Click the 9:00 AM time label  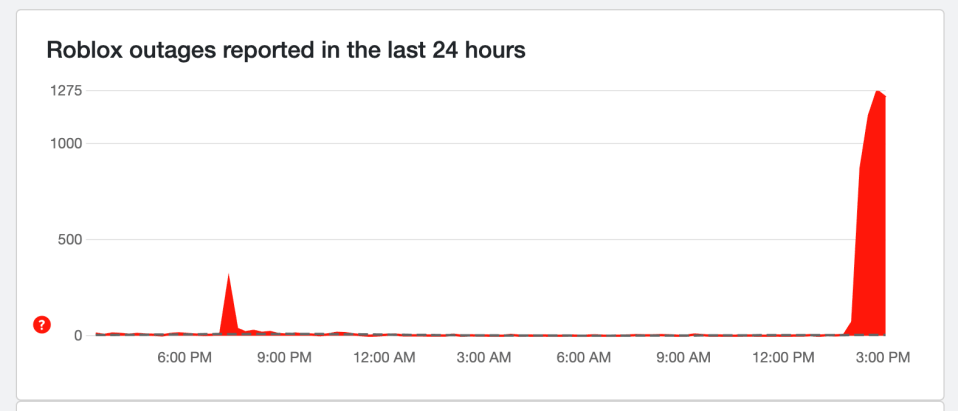click(683, 358)
